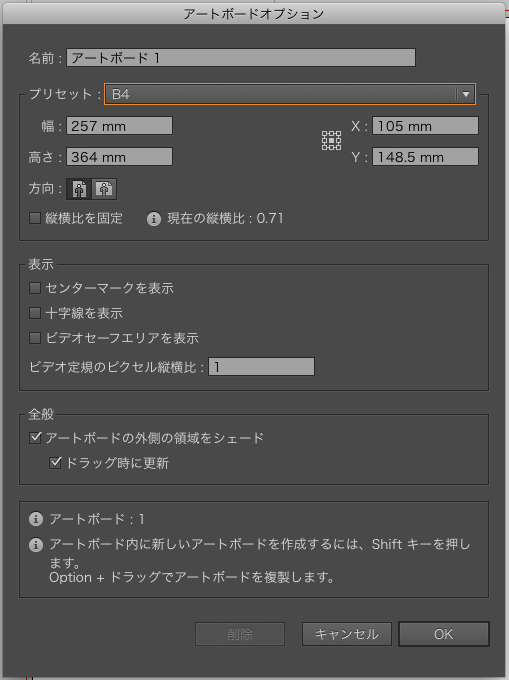Click the reference point grid icon
Viewport: 509px width, 680px height.
pyautogui.click(x=331, y=141)
